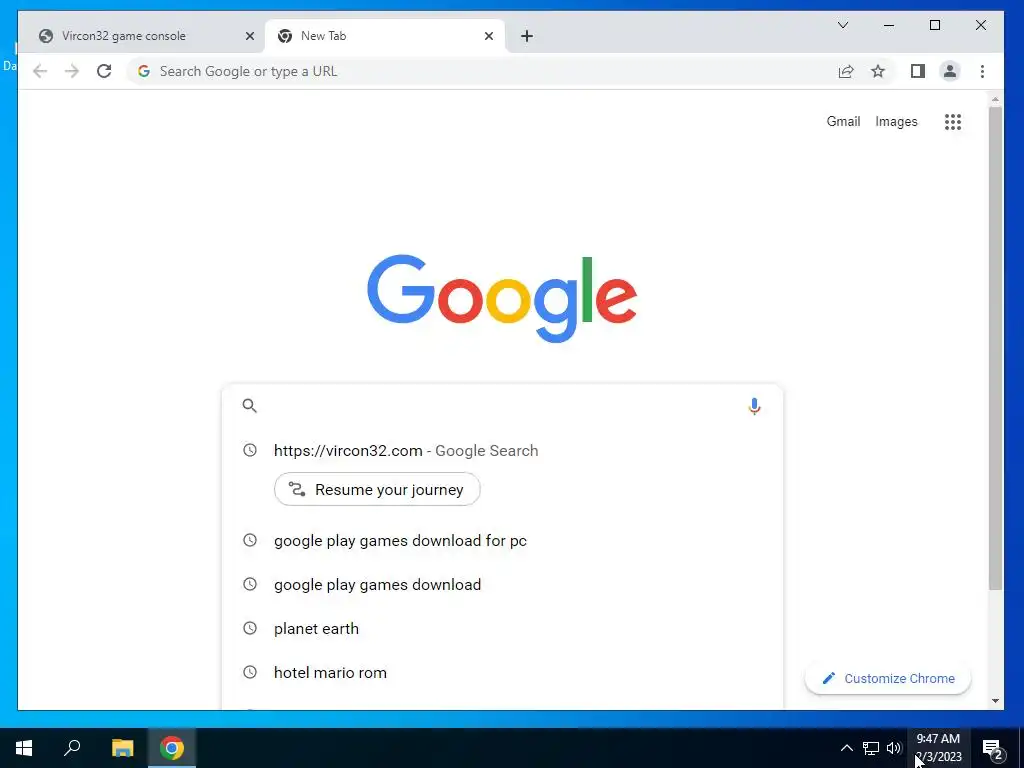Open a new tab with plus button

click(526, 36)
